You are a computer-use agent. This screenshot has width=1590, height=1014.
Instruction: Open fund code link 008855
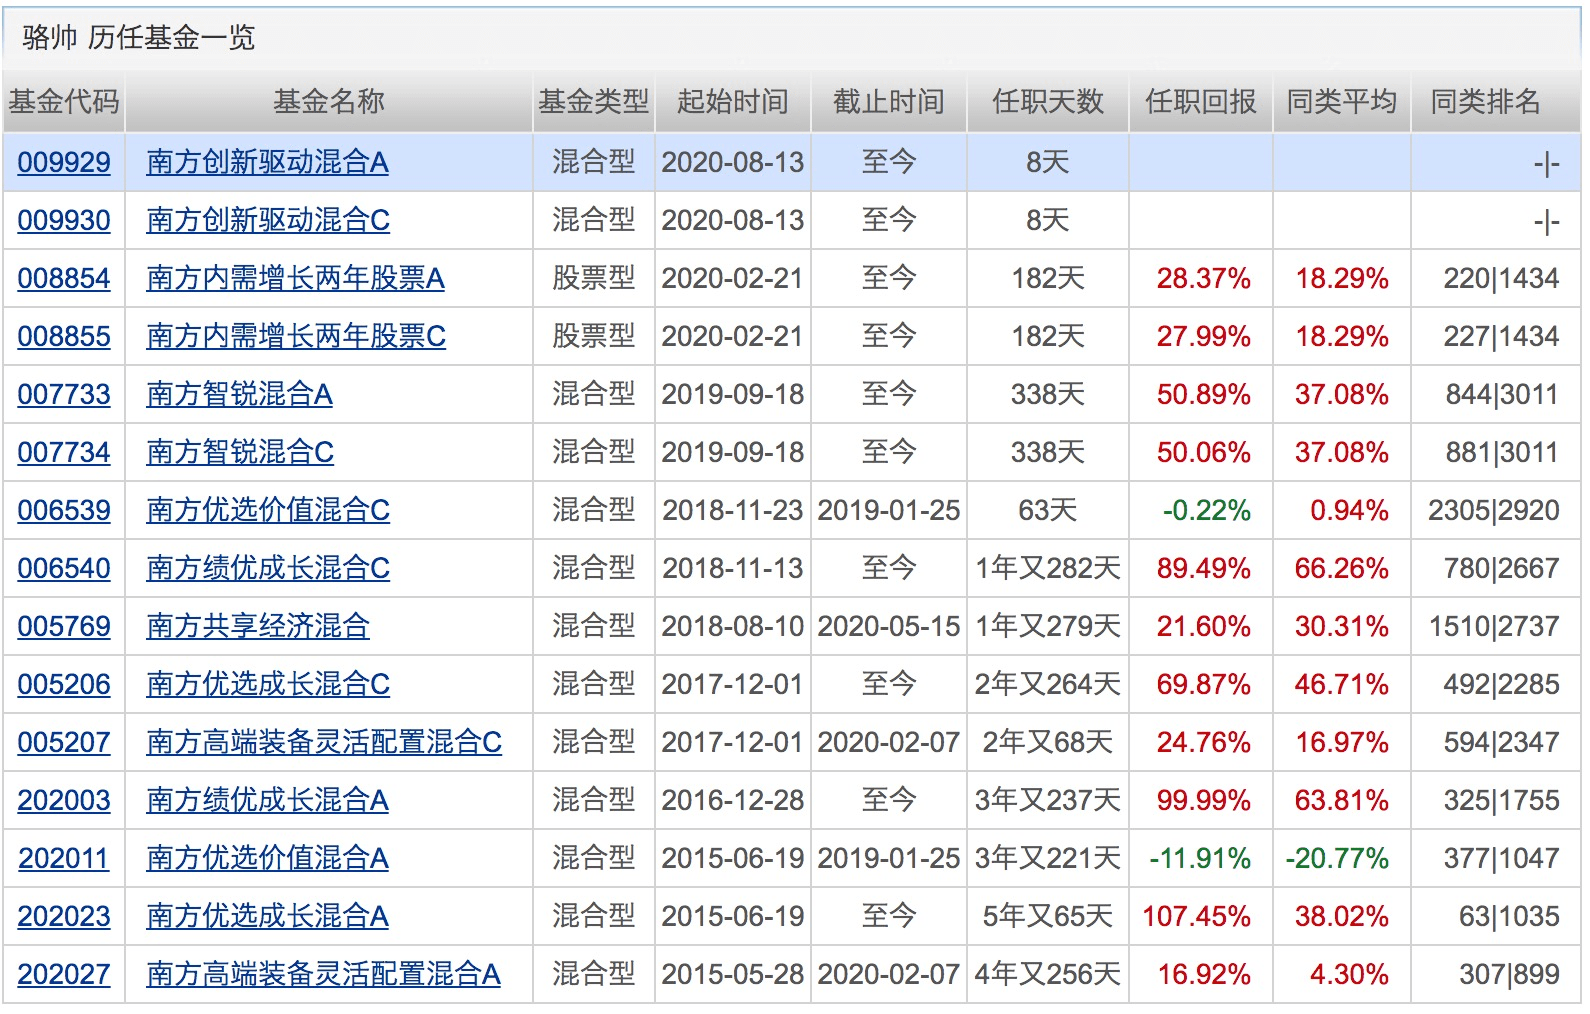pyautogui.click(x=64, y=336)
